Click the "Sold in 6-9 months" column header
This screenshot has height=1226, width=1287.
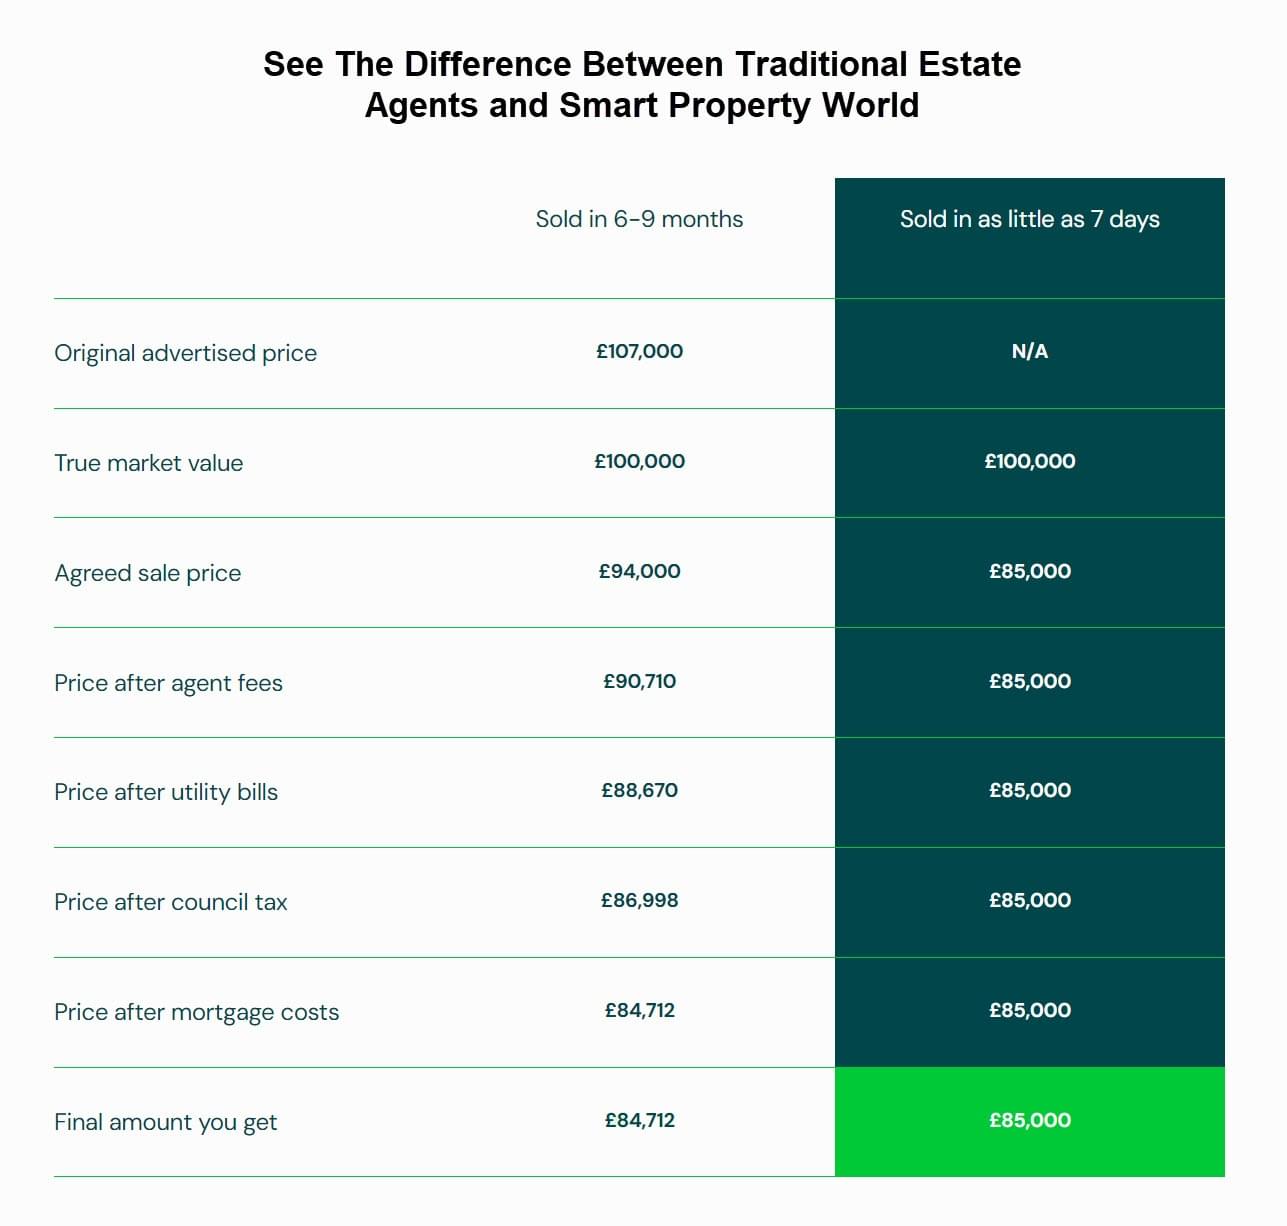click(639, 219)
